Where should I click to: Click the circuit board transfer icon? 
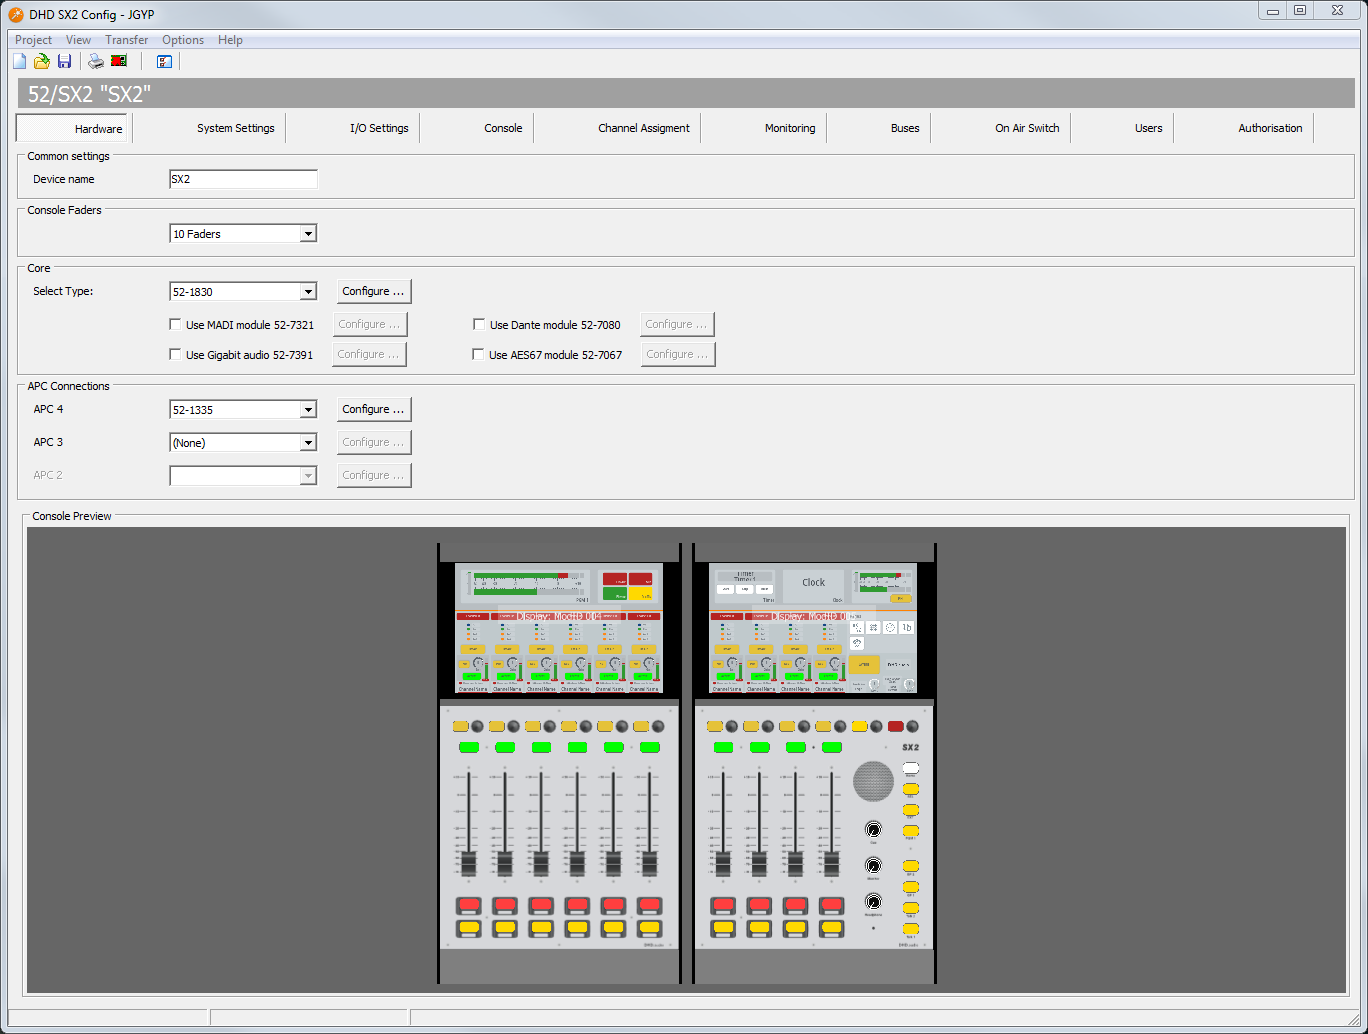(119, 61)
